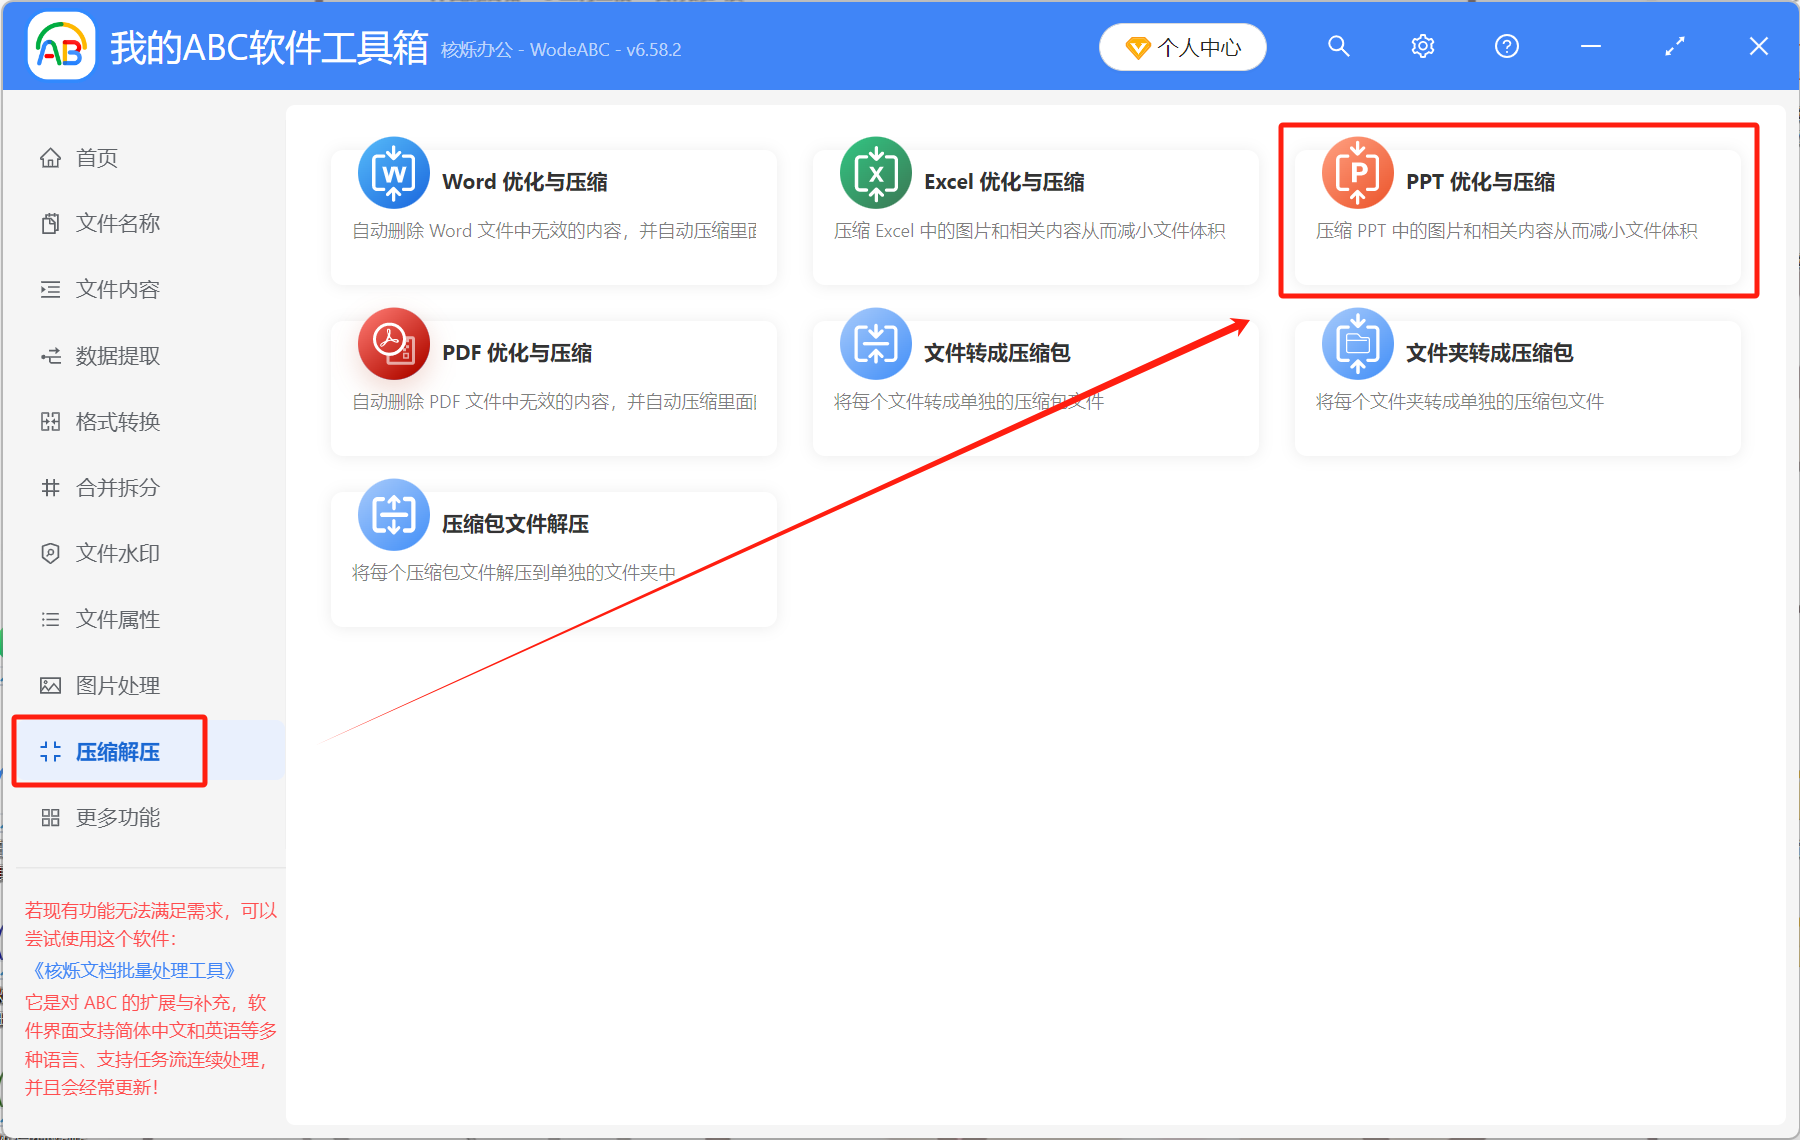Open application settings gear
Image resolution: width=1800 pixels, height=1140 pixels.
click(x=1422, y=46)
